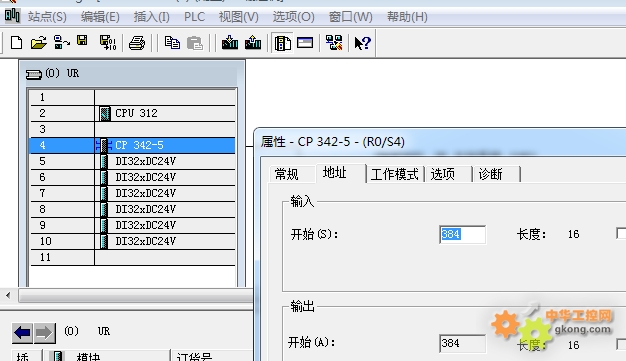Screen dimensions: 626x361
Task: Click the back arrow navigation button
Action: click(22, 332)
